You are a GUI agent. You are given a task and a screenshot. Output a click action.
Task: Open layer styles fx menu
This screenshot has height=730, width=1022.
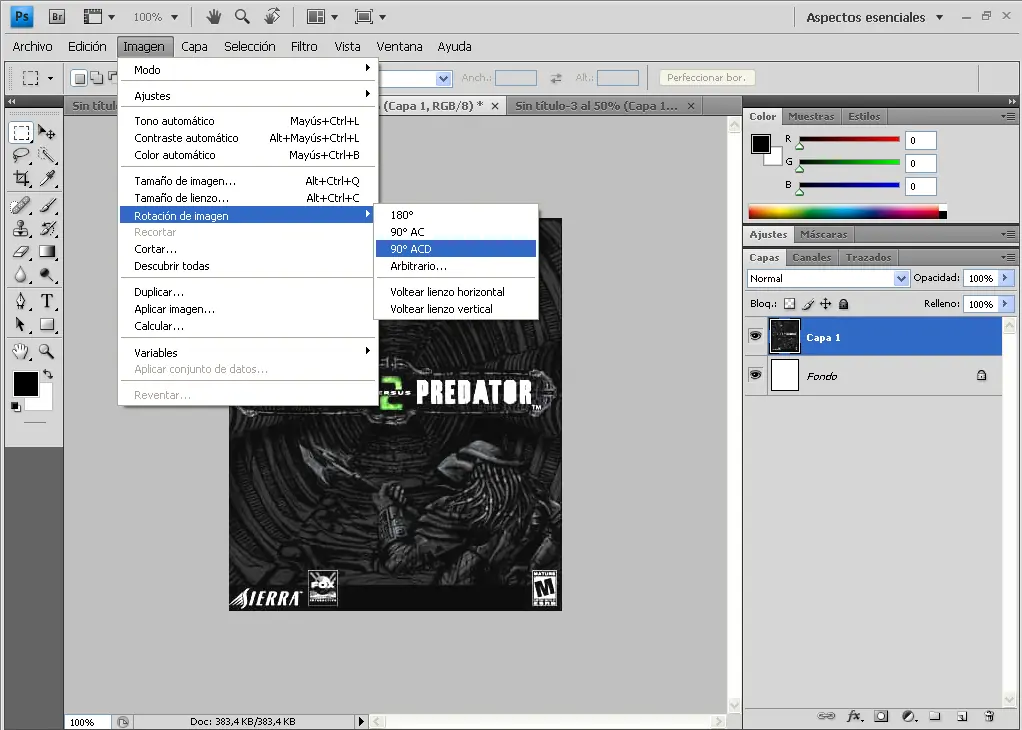pyautogui.click(x=854, y=716)
